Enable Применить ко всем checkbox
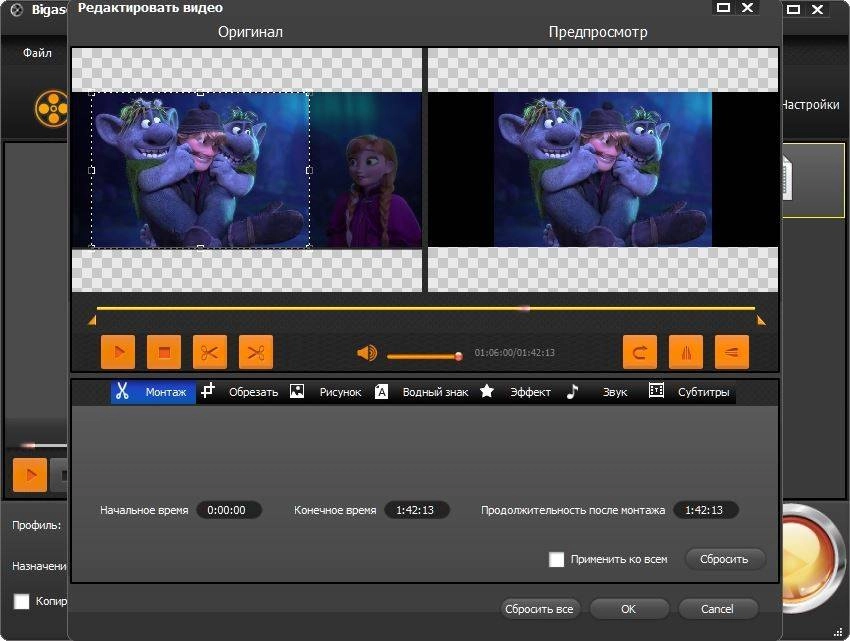This screenshot has width=850, height=641. tap(556, 559)
